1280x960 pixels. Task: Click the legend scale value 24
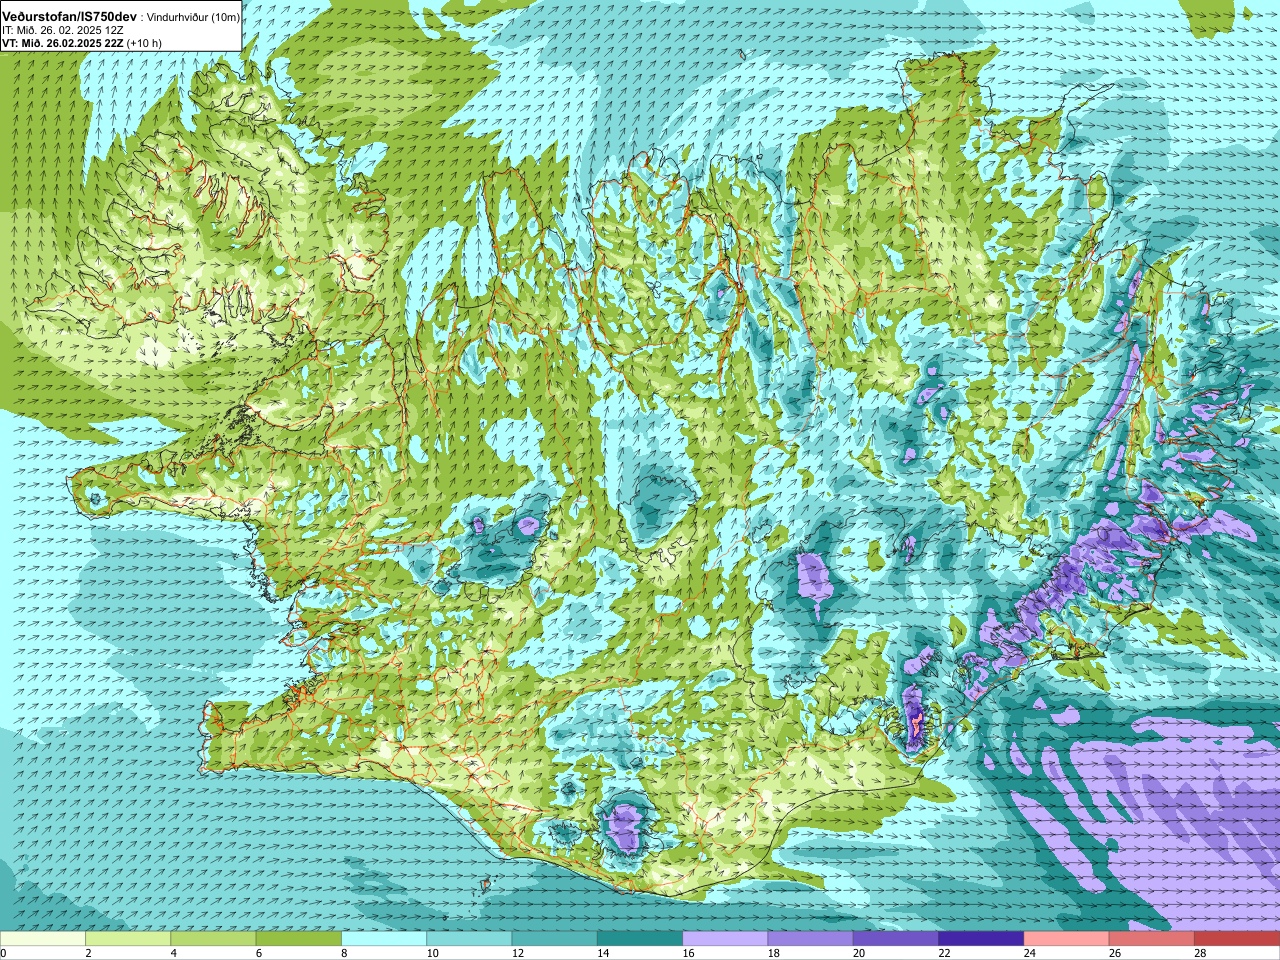pos(1030,953)
